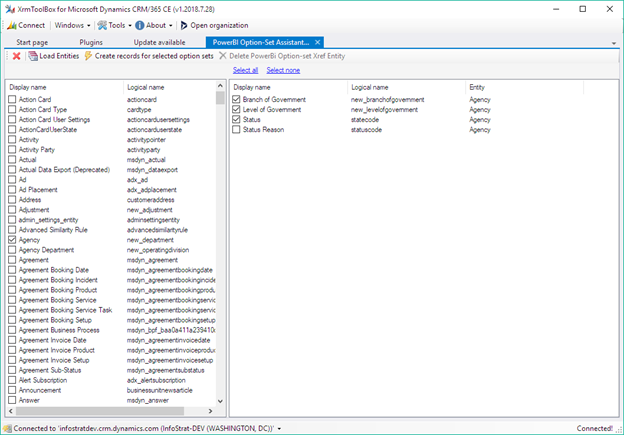Viewport: 624px width, 435px height.
Task: Sort option sets by Logical name header
Action: tap(407, 87)
